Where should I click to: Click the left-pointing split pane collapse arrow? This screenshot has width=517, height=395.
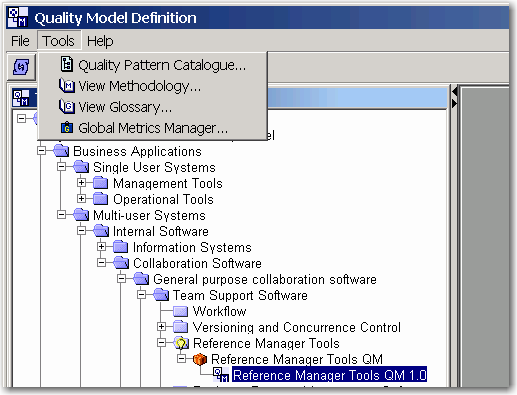click(454, 91)
